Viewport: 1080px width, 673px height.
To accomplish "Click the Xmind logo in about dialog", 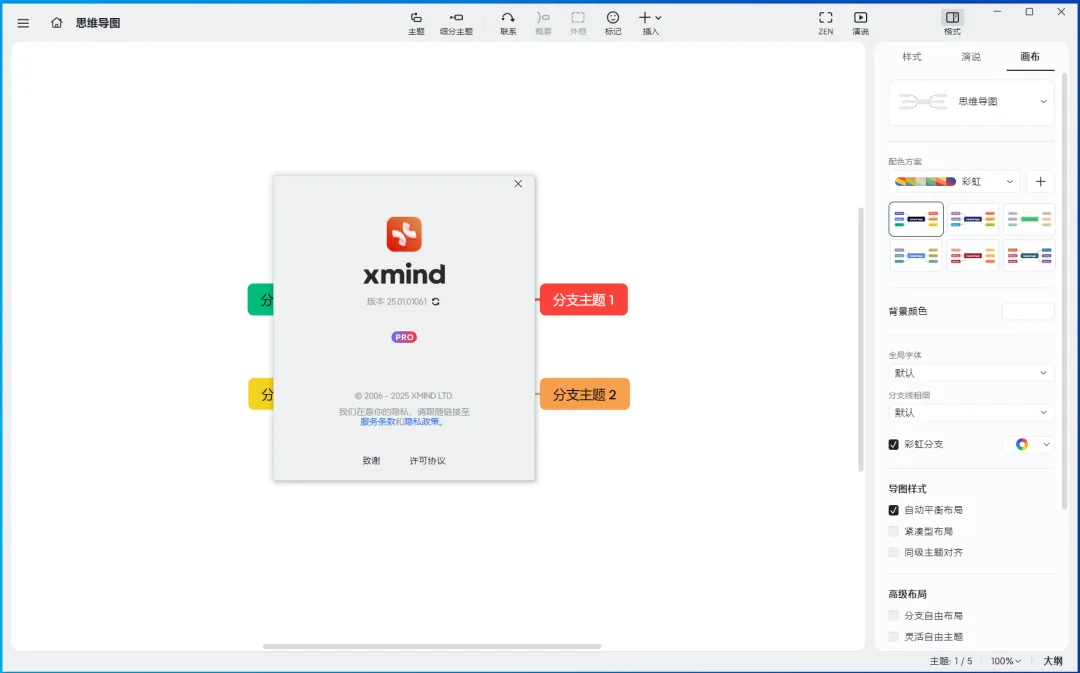I will (x=404, y=234).
